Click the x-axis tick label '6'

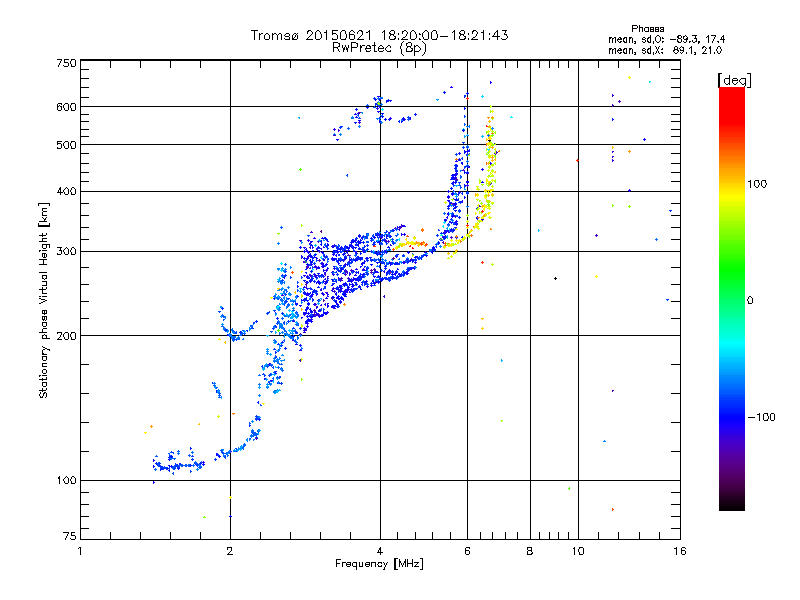point(467,551)
